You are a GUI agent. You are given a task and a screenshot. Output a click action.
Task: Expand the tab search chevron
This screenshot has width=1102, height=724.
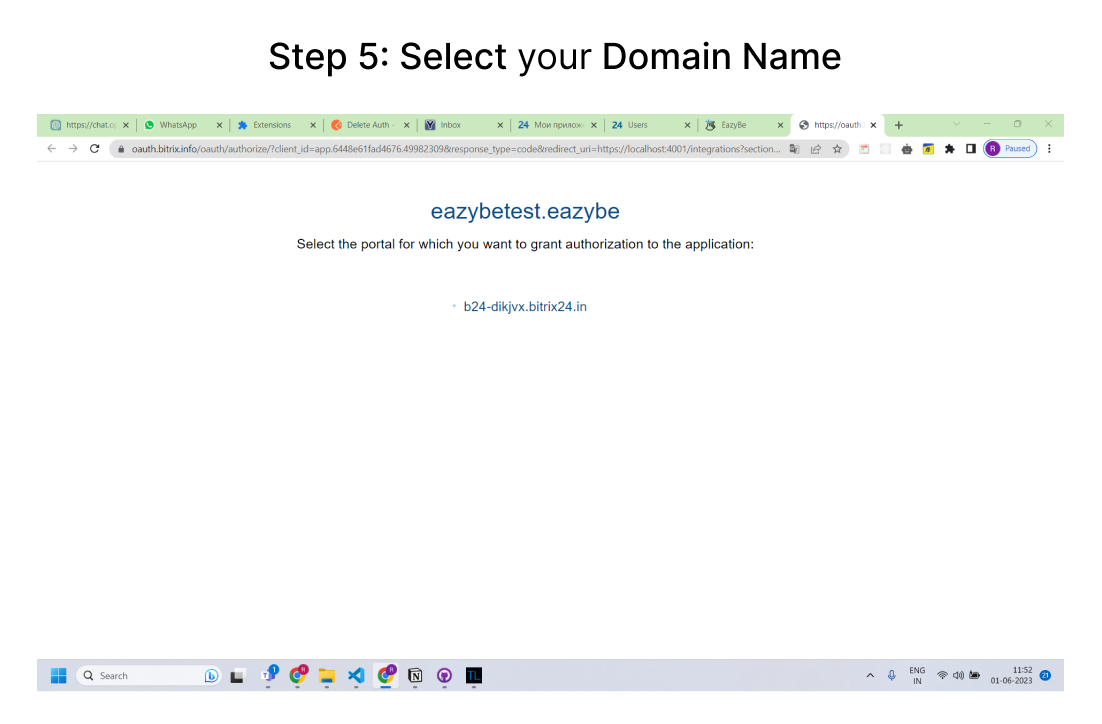[957, 124]
